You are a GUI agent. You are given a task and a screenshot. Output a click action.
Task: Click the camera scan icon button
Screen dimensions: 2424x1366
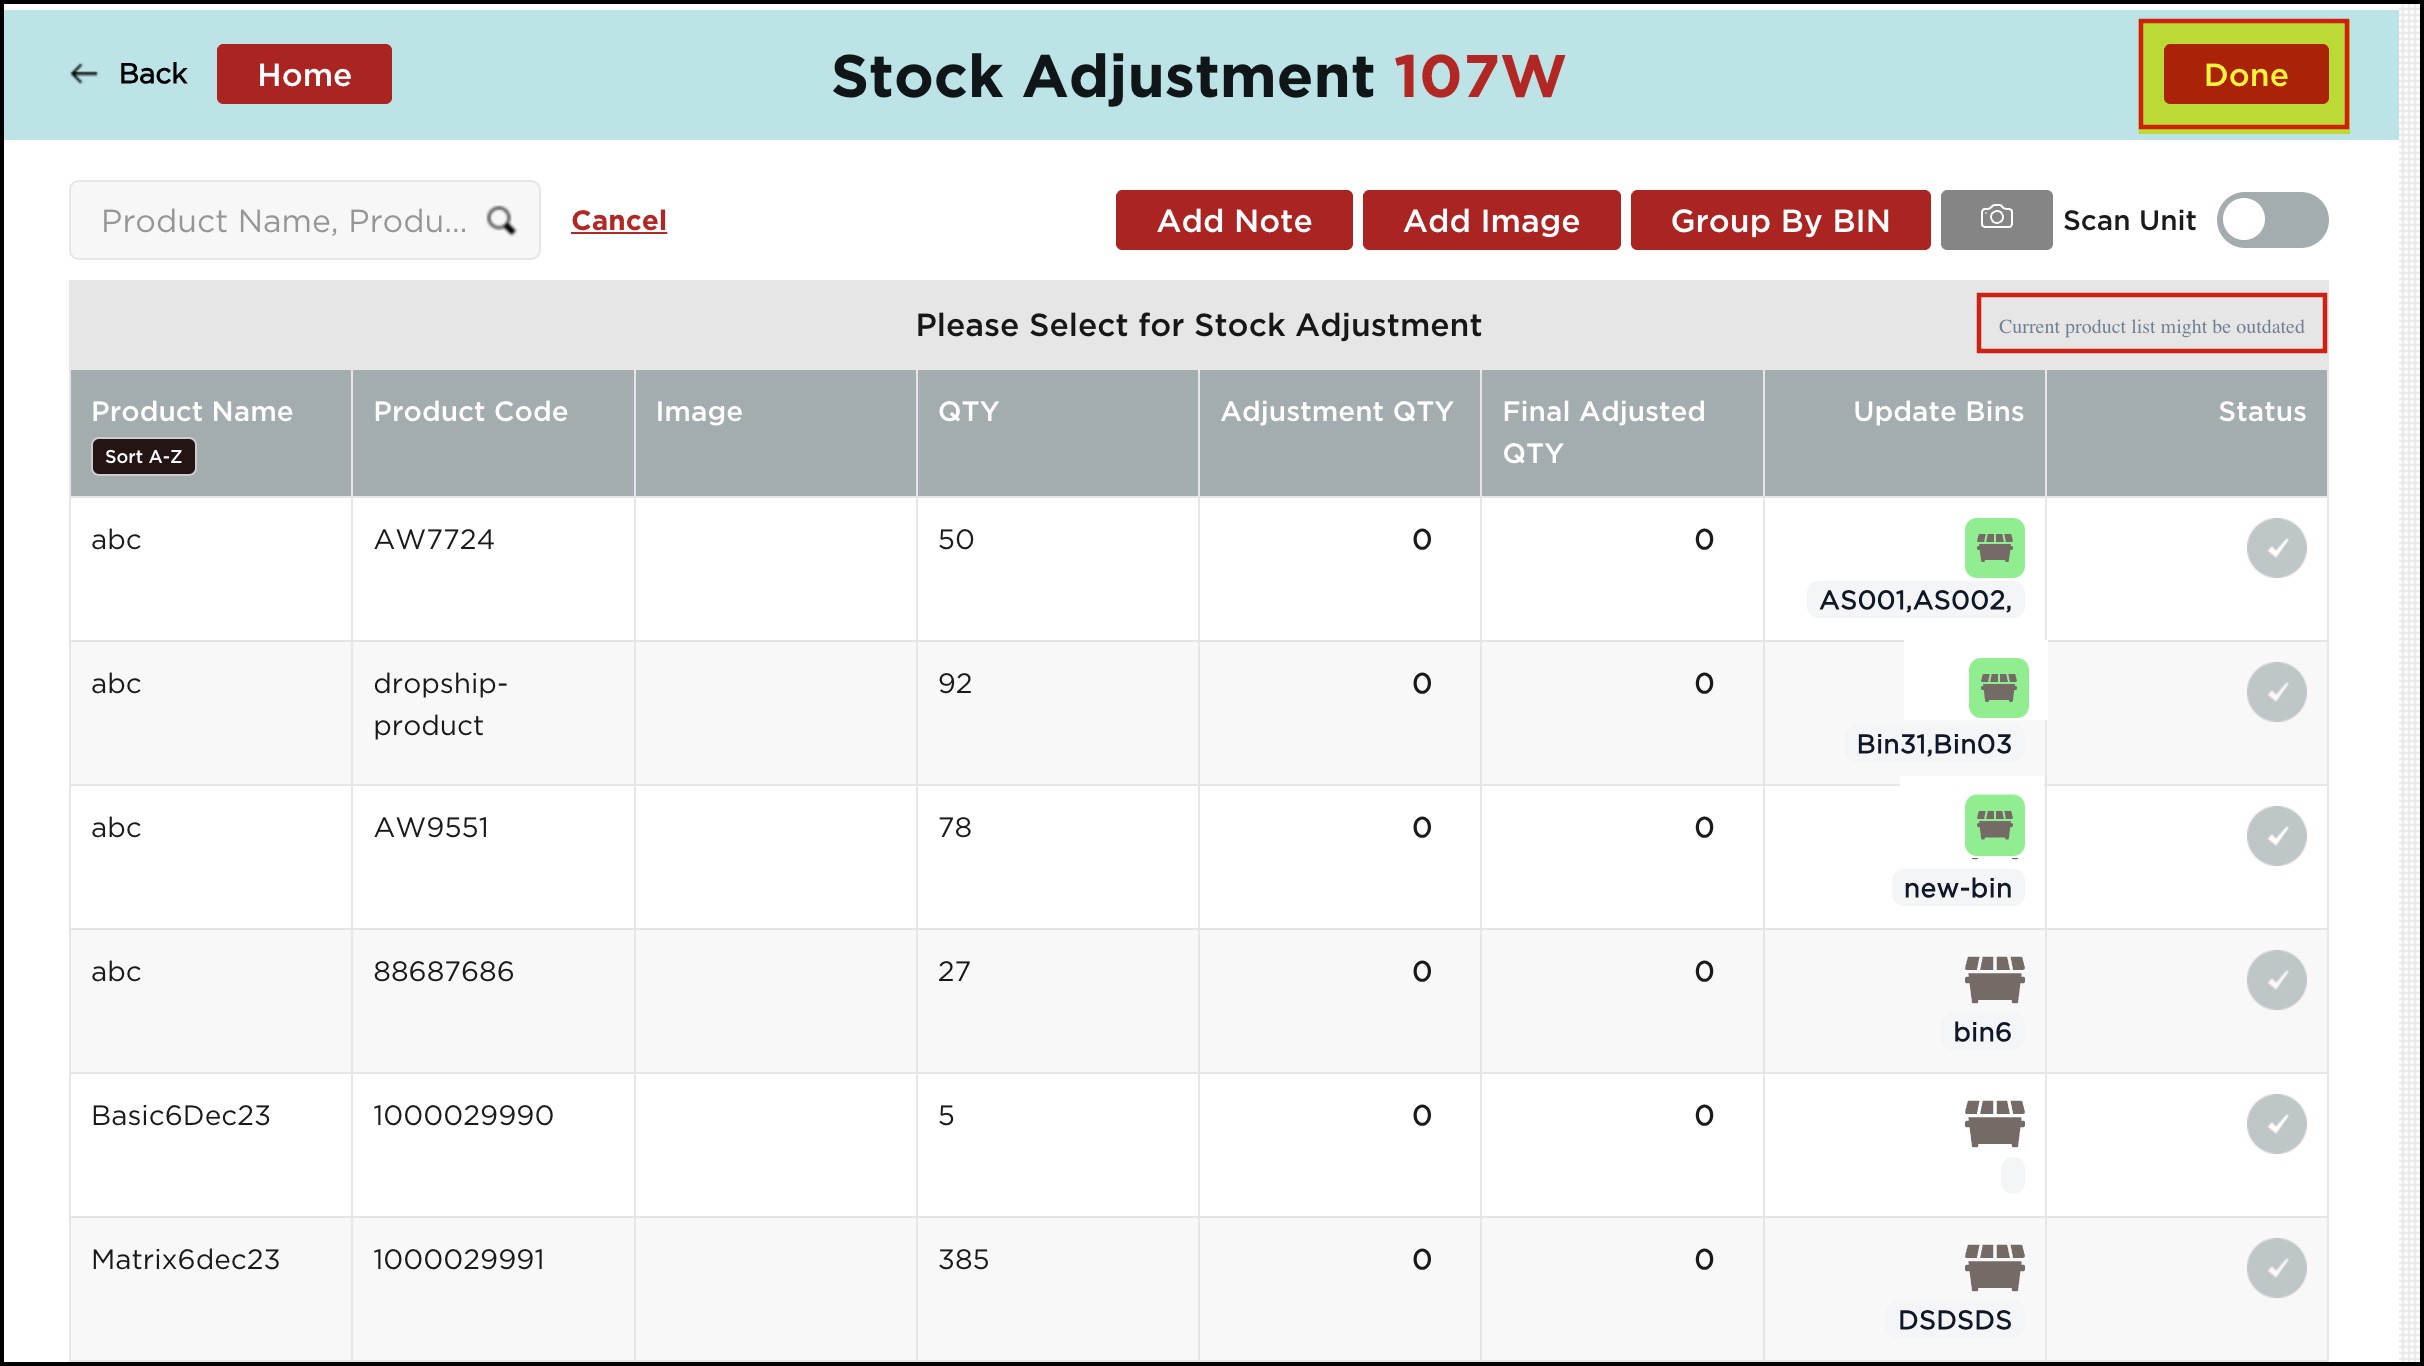[1995, 219]
